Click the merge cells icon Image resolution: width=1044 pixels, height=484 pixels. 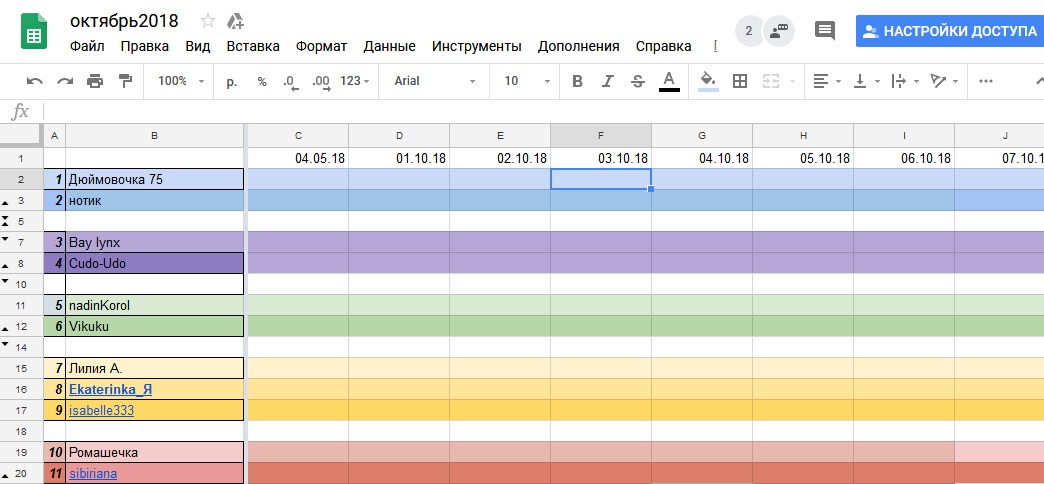coord(771,81)
